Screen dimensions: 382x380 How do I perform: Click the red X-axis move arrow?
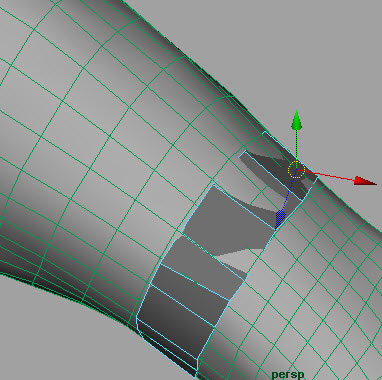[x=365, y=181]
